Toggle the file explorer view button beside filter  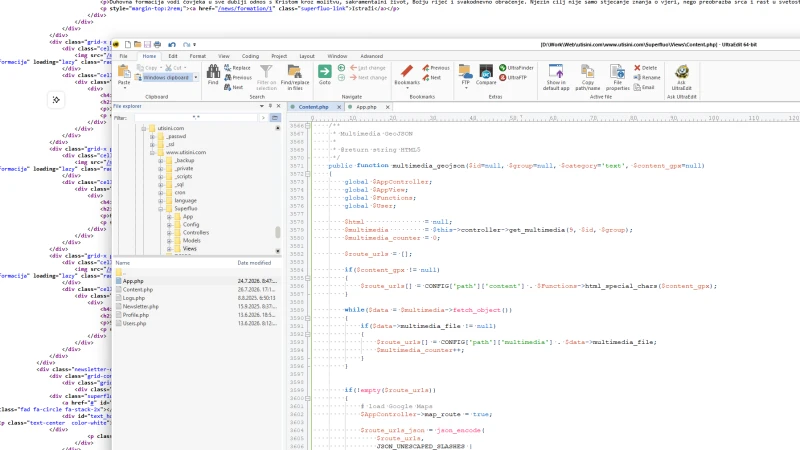[x=274, y=117]
